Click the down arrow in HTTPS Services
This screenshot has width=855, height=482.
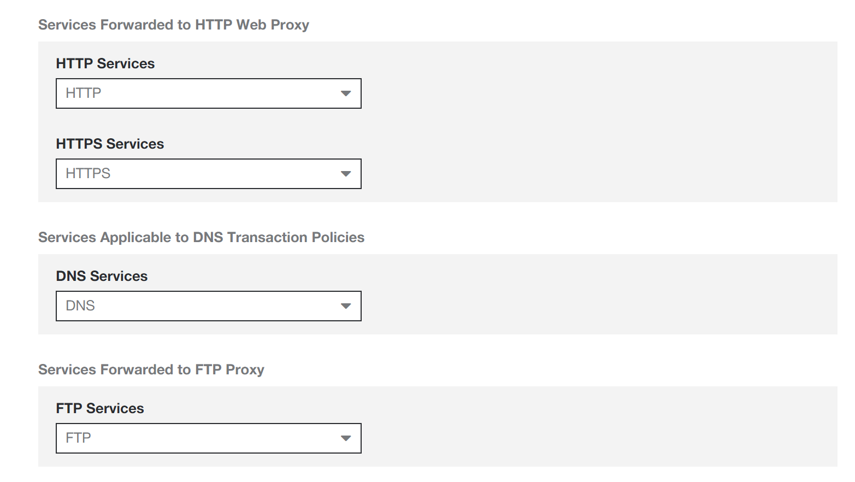[x=345, y=174]
